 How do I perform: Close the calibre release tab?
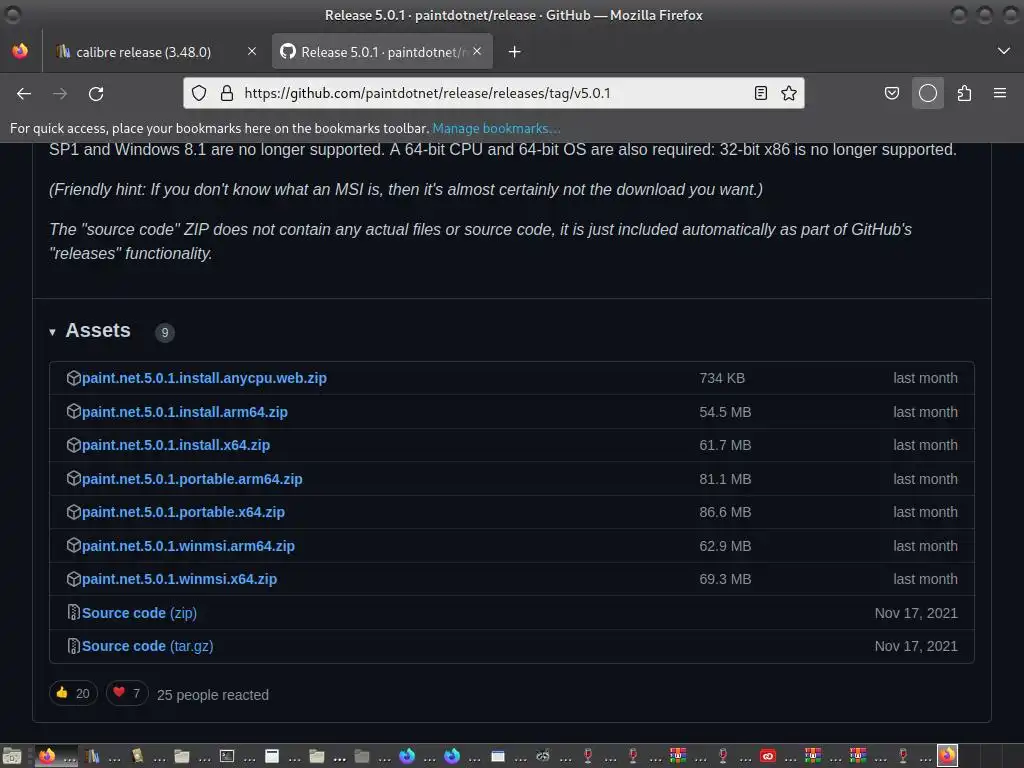tap(252, 51)
